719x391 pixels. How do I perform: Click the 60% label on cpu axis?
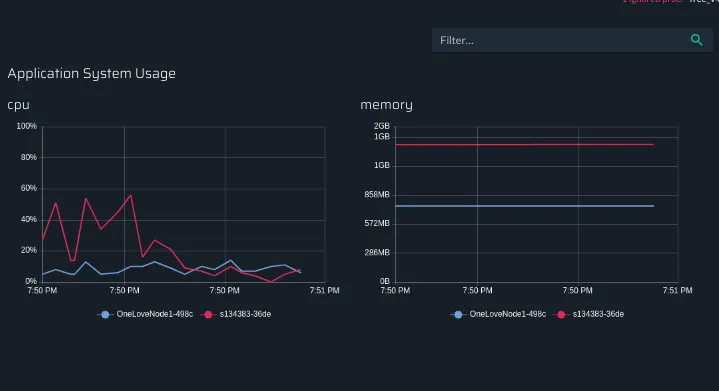coord(28,188)
